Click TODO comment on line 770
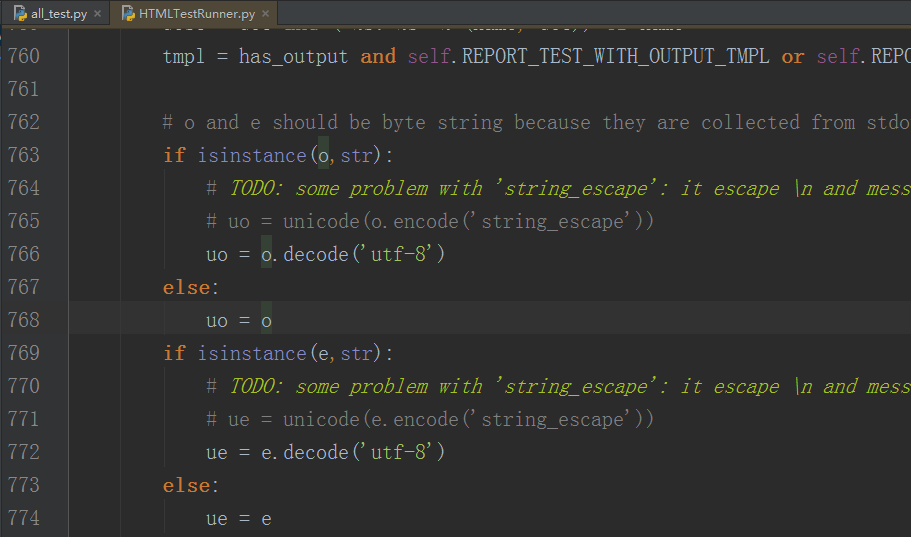Viewport: 911px width, 537px height. tap(558, 387)
